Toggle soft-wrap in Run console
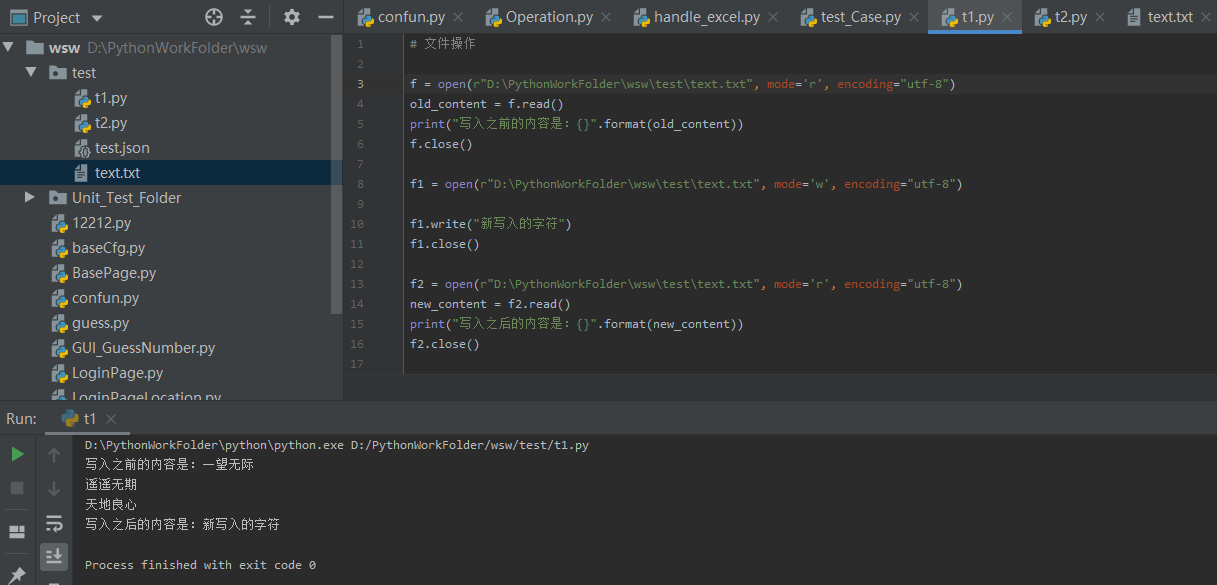 tap(54, 522)
